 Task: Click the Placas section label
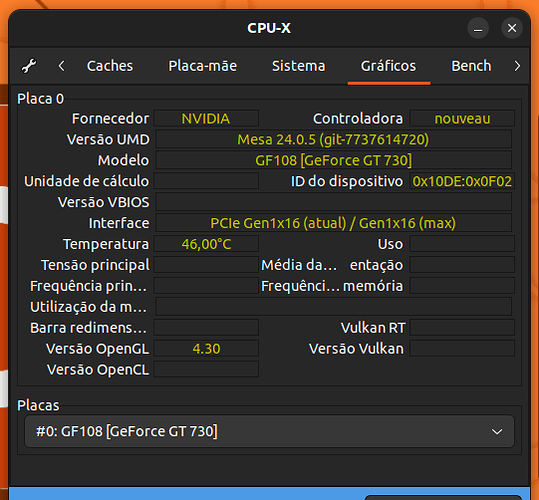coord(38,405)
